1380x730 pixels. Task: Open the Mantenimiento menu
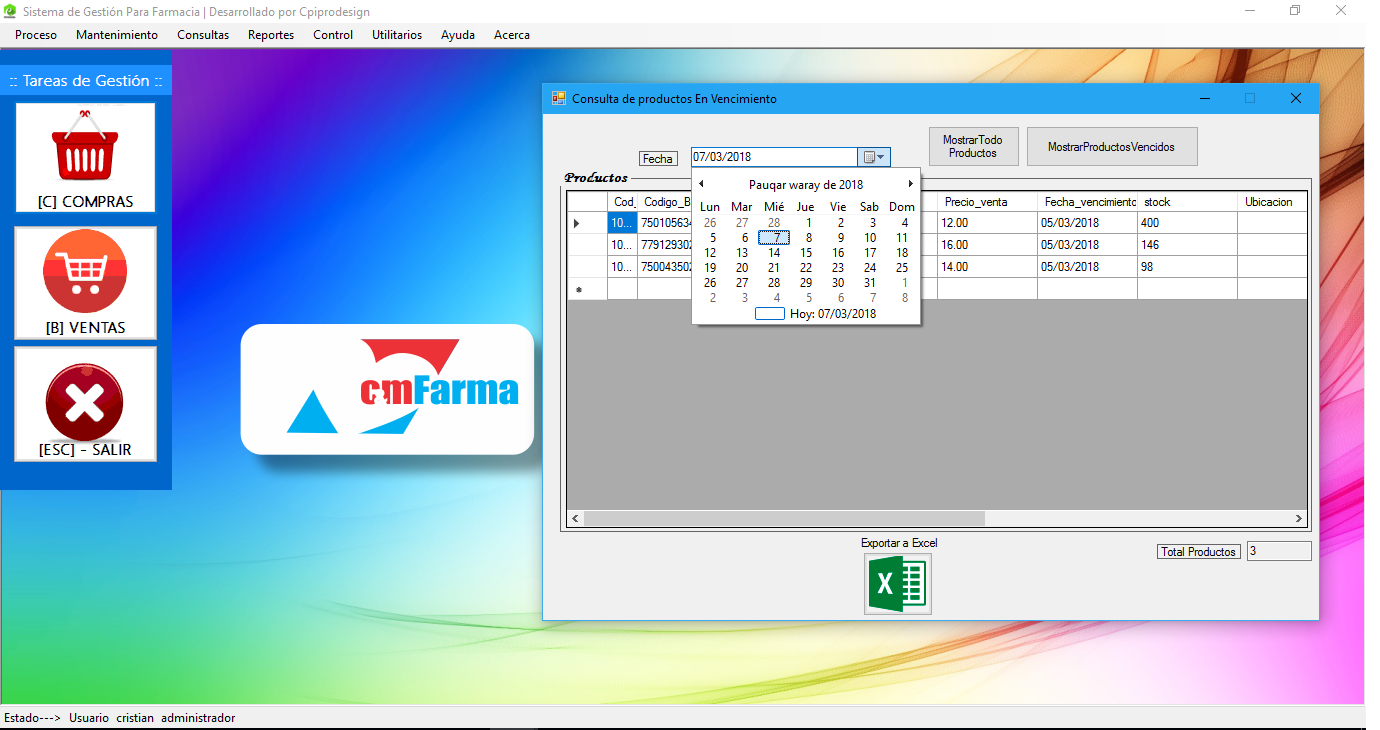tap(117, 35)
